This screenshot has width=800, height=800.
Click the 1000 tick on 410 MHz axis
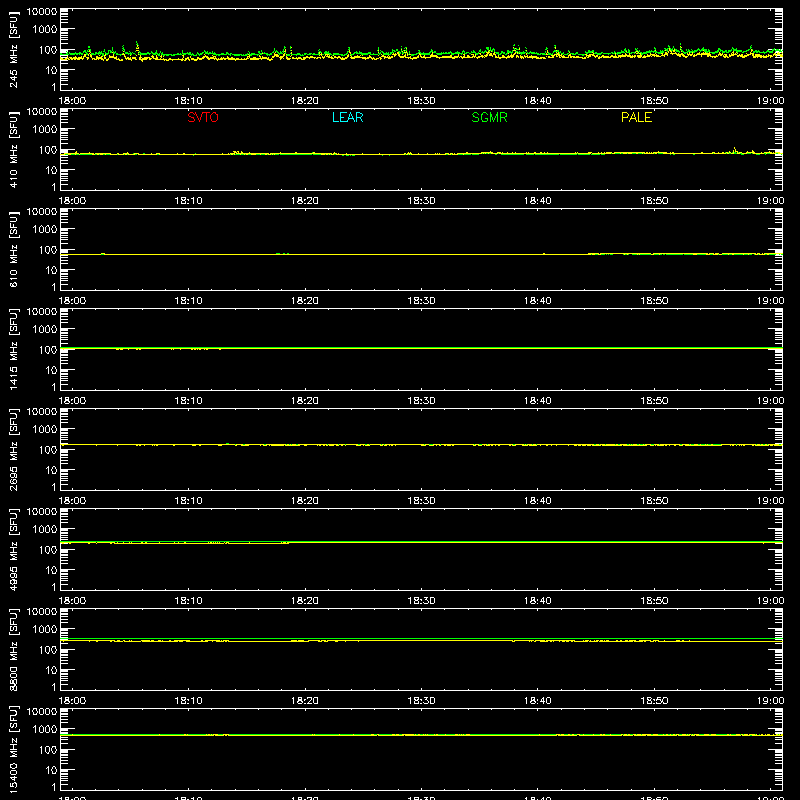pyautogui.click(x=45, y=130)
